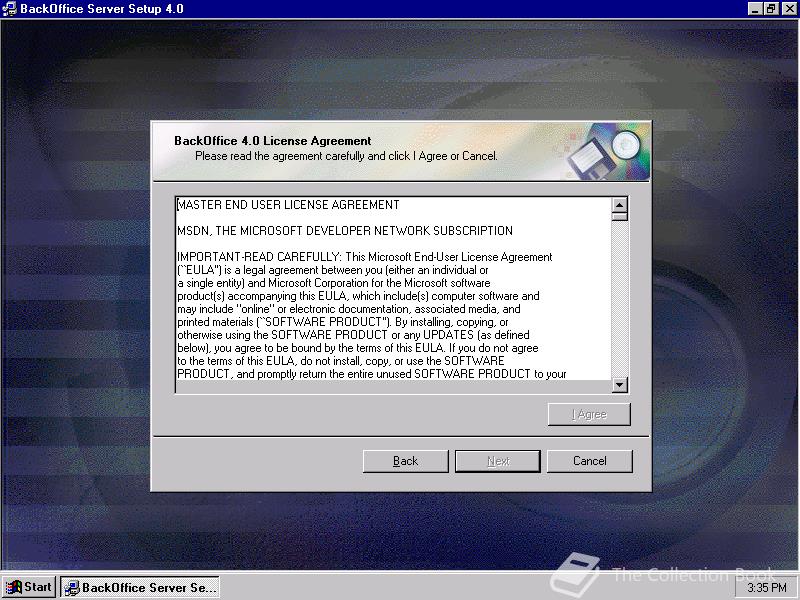Click the Back button
This screenshot has width=800, height=600.
click(x=406, y=461)
